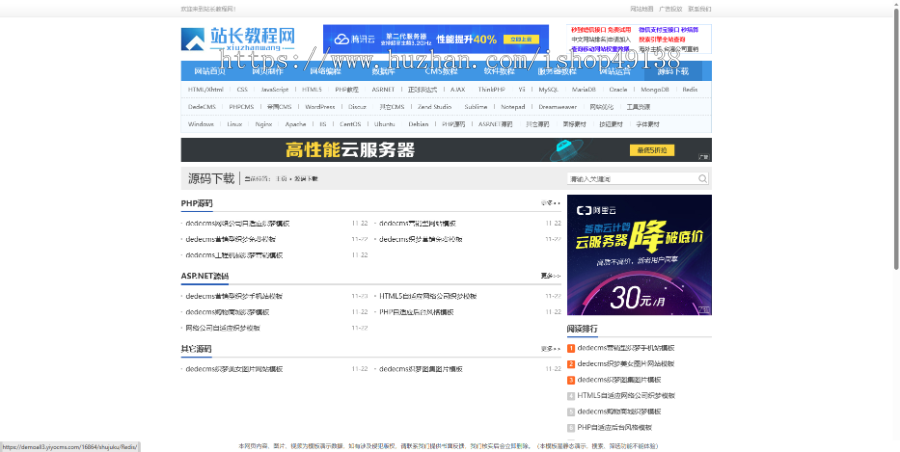The image size is (900, 452).
Task: Open the 阿里云 30元/月 sidebar ad
Action: 639,255
